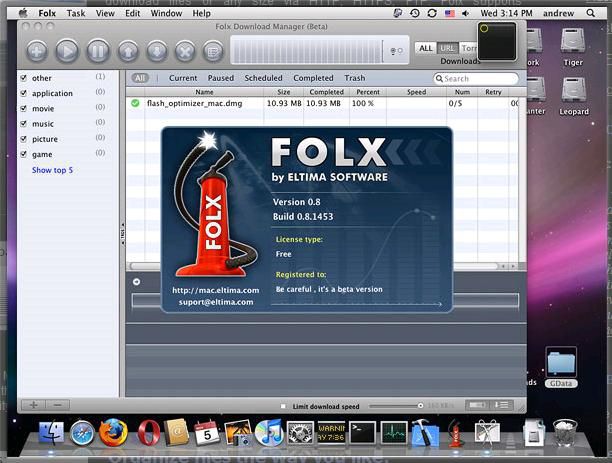
Task: Toggle the 'movie' category checkbox
Action: point(23,108)
